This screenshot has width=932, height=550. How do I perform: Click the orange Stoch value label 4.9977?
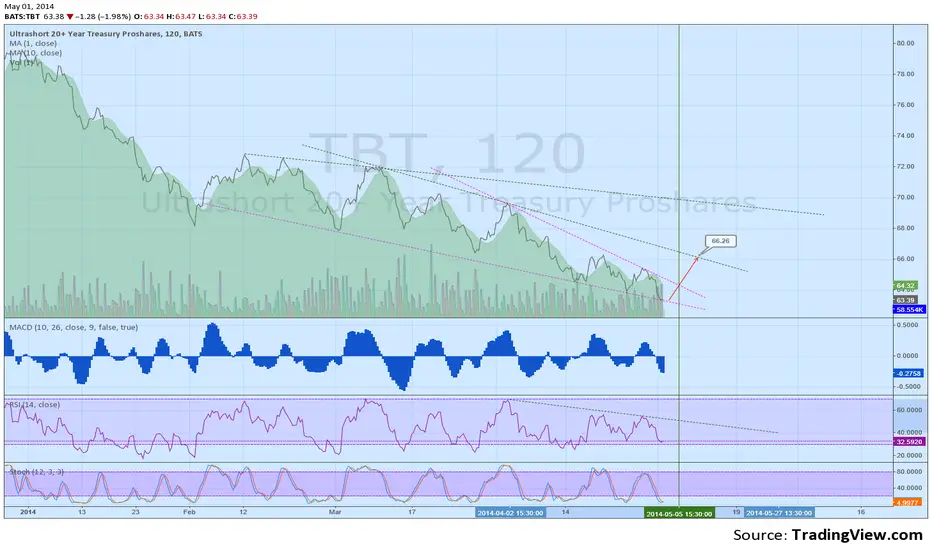pos(909,502)
